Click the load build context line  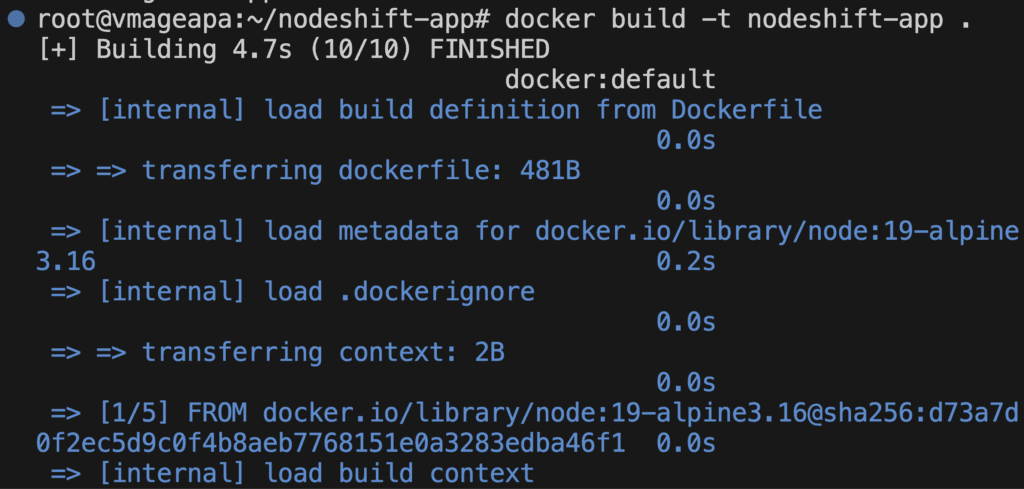pyautogui.click(x=292, y=474)
